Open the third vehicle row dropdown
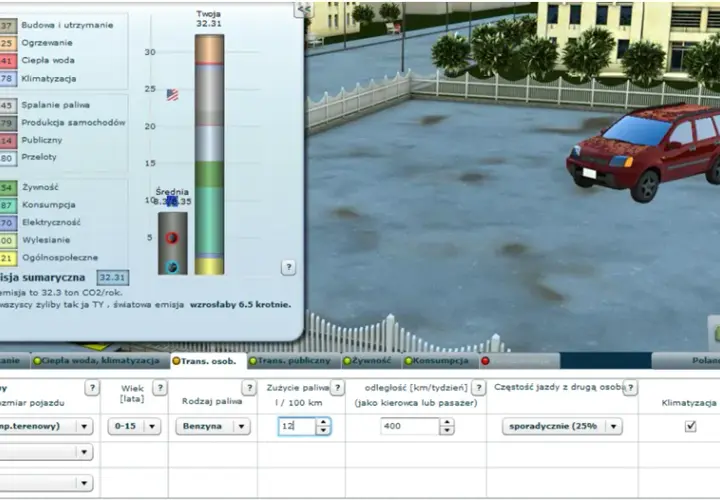 click(46, 483)
